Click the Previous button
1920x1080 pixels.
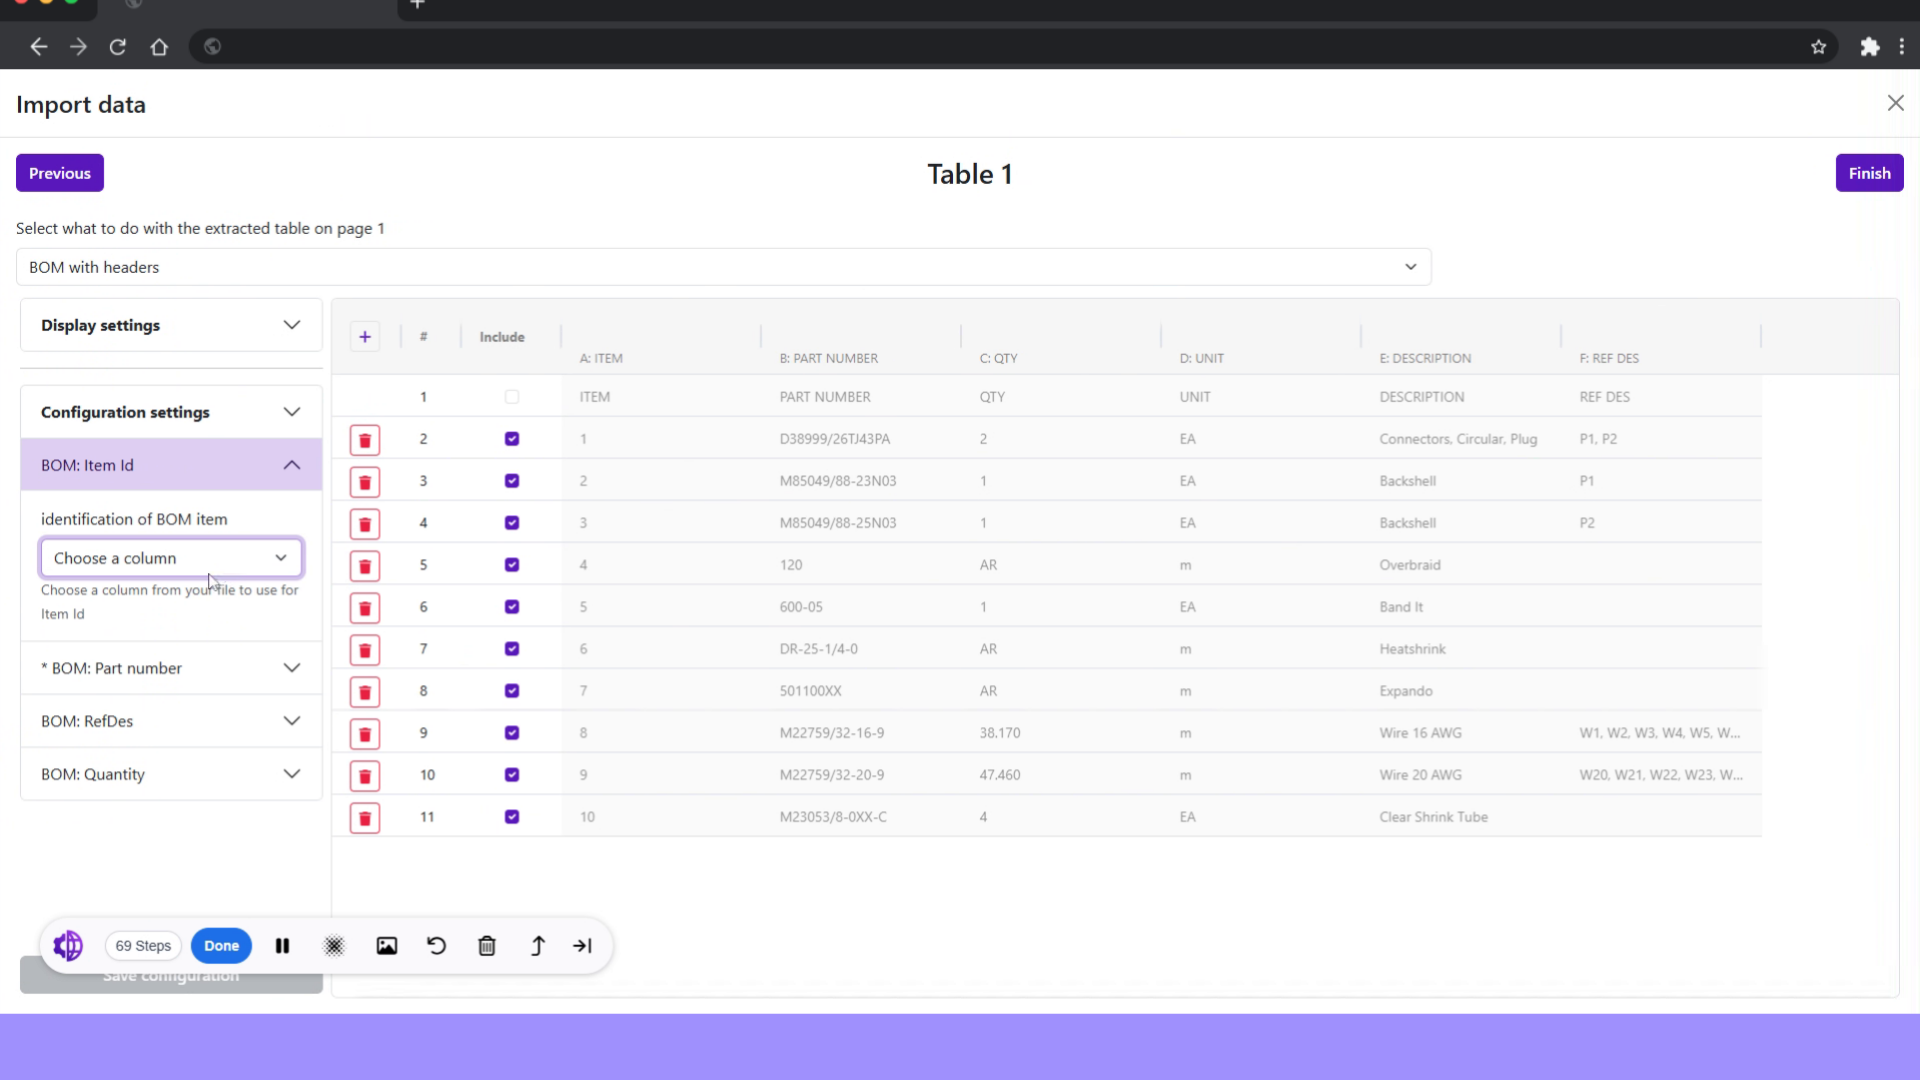pos(59,172)
